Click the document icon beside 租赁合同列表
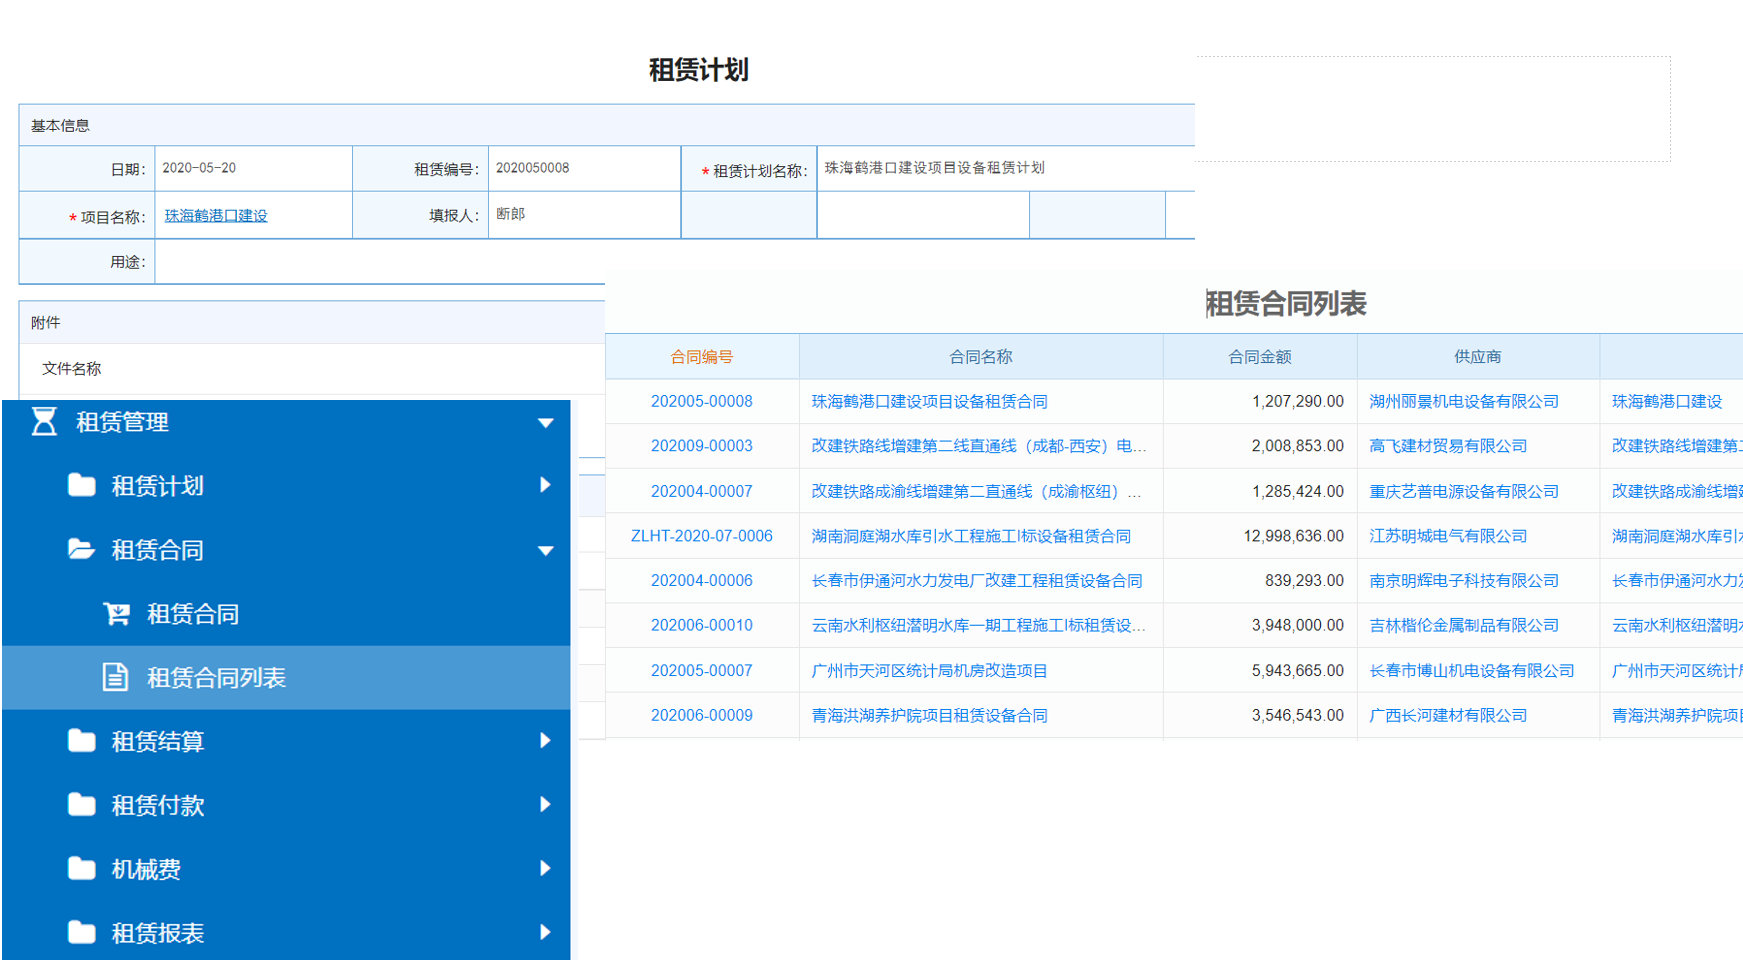The height and width of the screenshot is (960, 1743). click(x=116, y=678)
